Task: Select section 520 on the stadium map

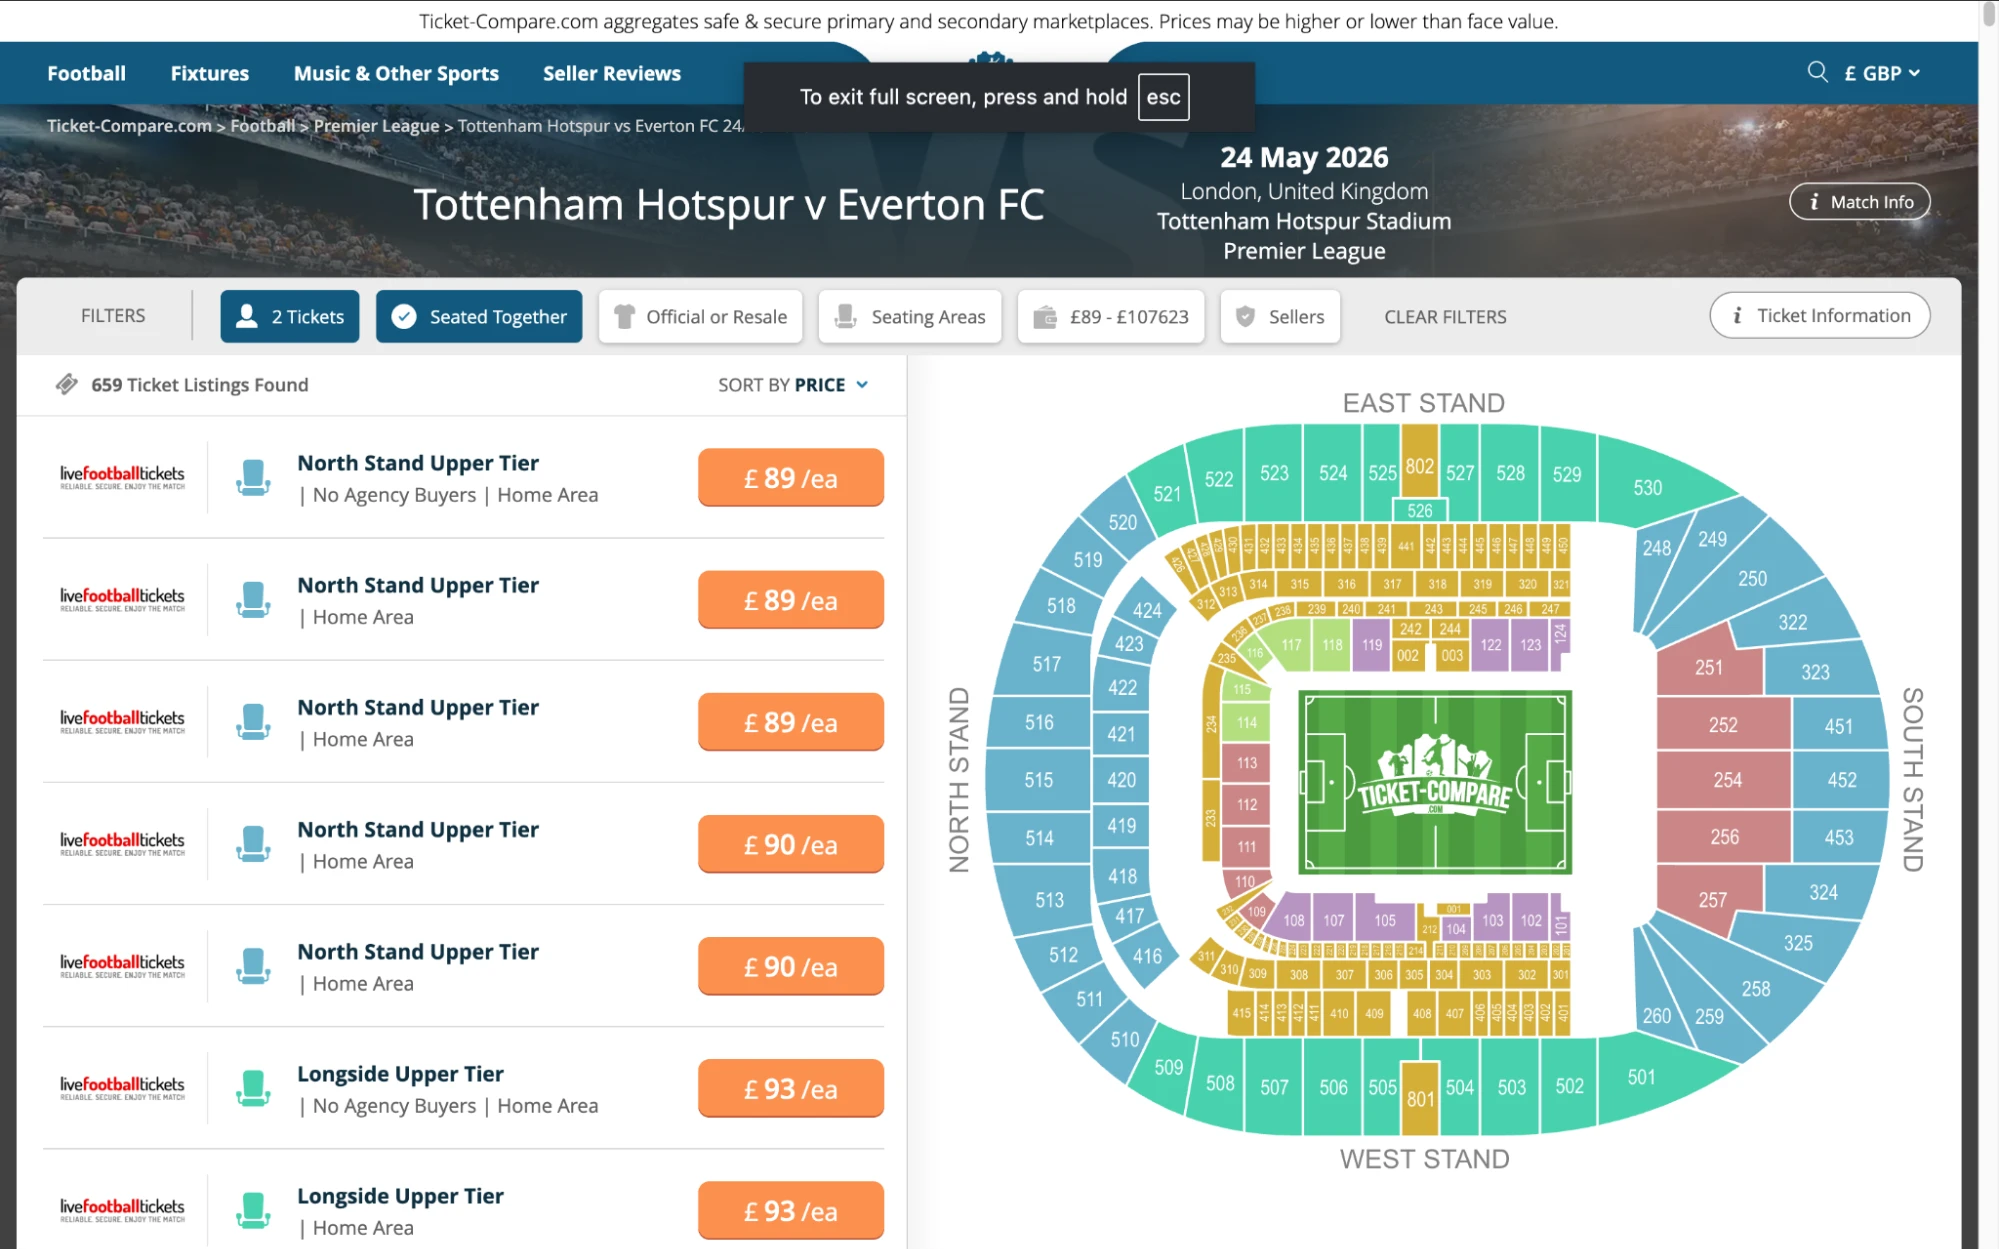Action: [x=1124, y=523]
